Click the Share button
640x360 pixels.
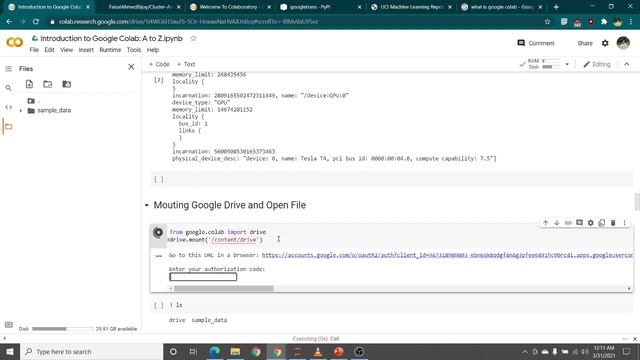point(584,43)
